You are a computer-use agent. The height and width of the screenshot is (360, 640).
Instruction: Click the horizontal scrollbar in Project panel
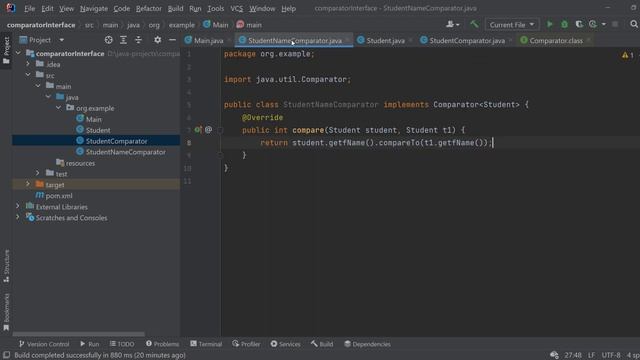pos(78,334)
